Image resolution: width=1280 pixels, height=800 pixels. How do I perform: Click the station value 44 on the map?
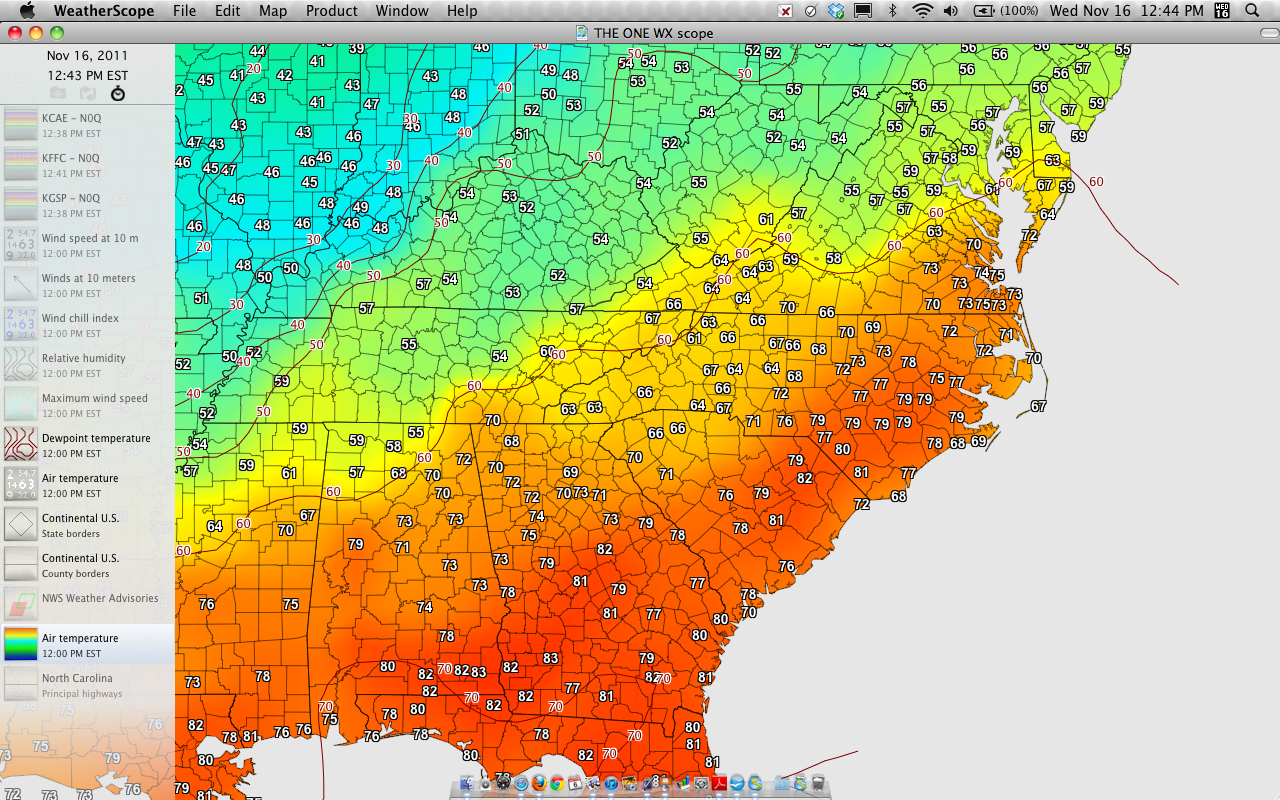click(x=258, y=51)
